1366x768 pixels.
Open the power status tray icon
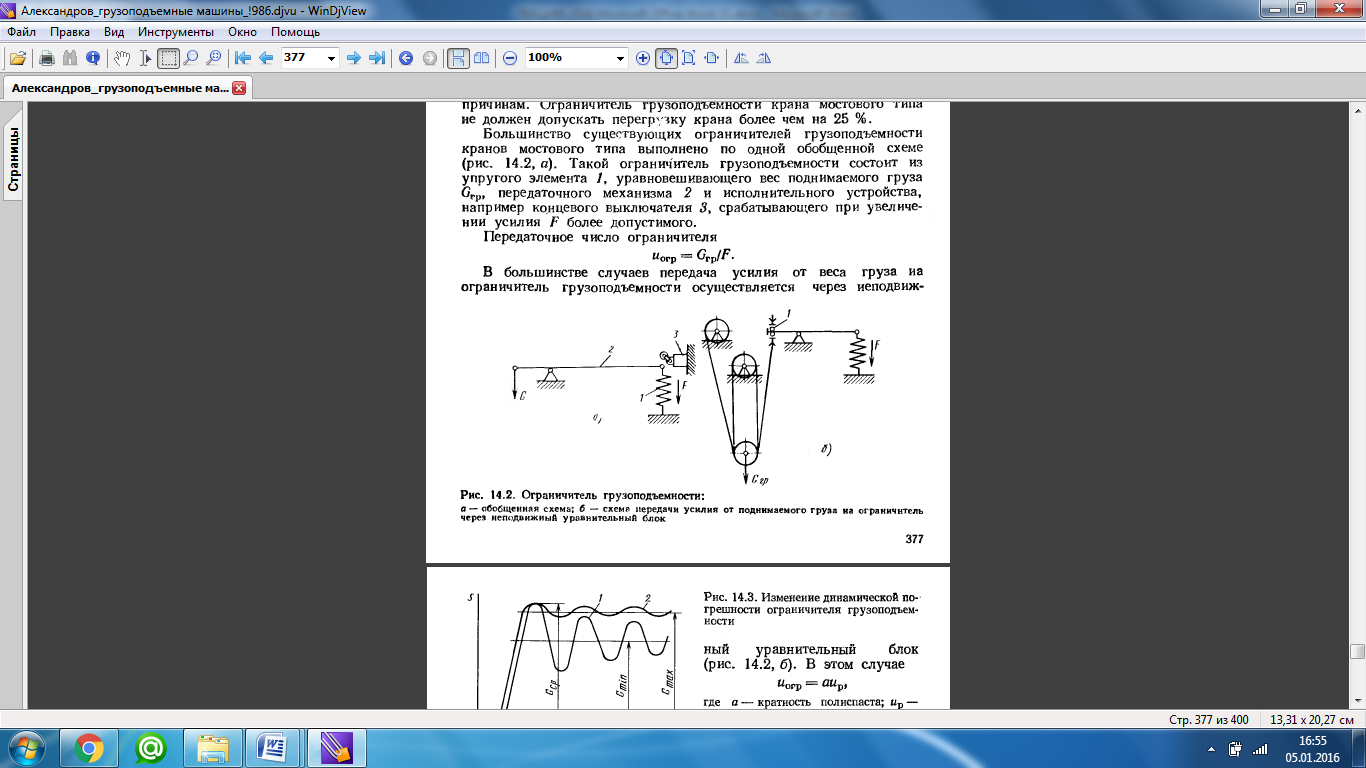1236,748
